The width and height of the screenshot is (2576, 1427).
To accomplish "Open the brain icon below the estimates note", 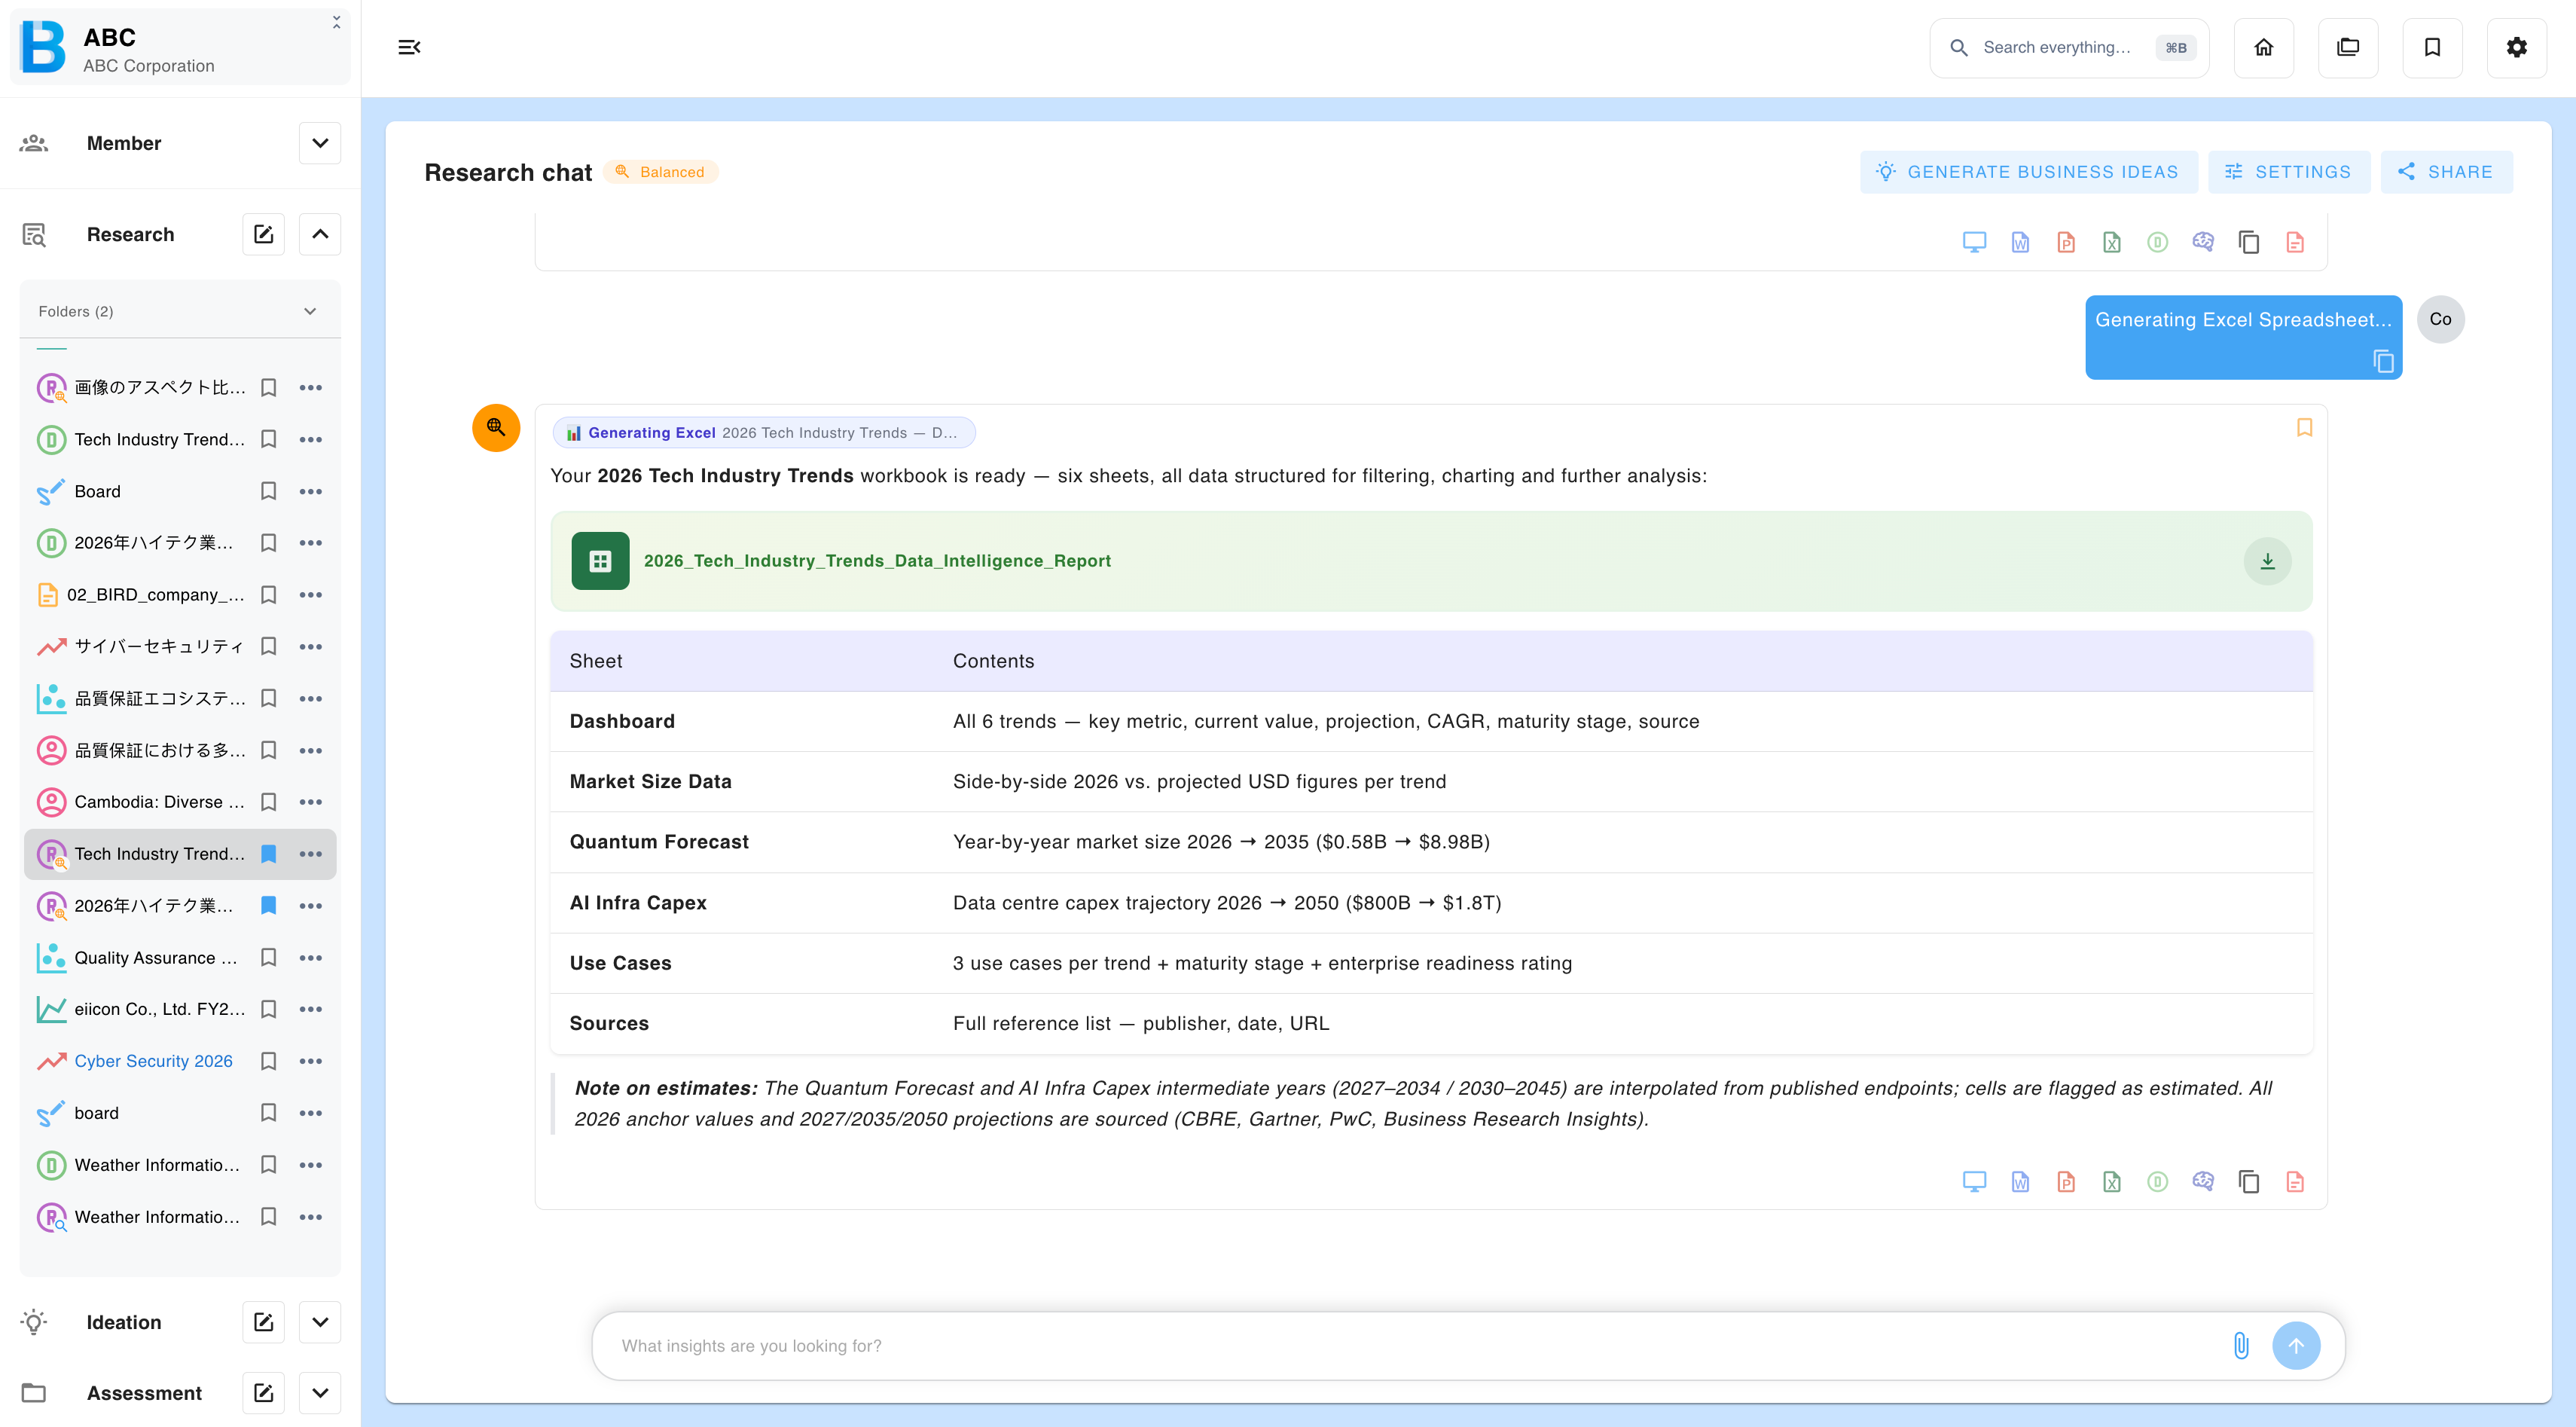I will 2203,1182.
